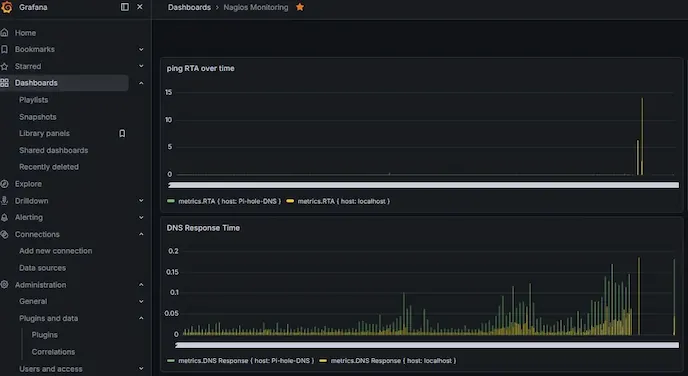Click green swatch for RTA Pi-hole-DNS series

(x=171, y=201)
